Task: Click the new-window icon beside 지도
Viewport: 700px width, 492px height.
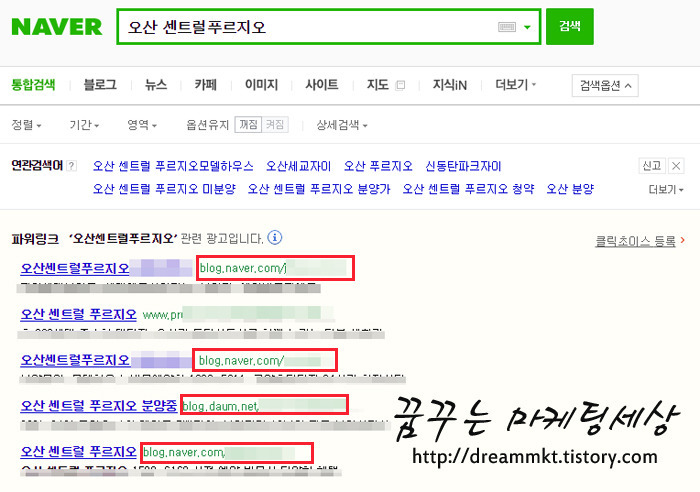Action: tap(400, 85)
